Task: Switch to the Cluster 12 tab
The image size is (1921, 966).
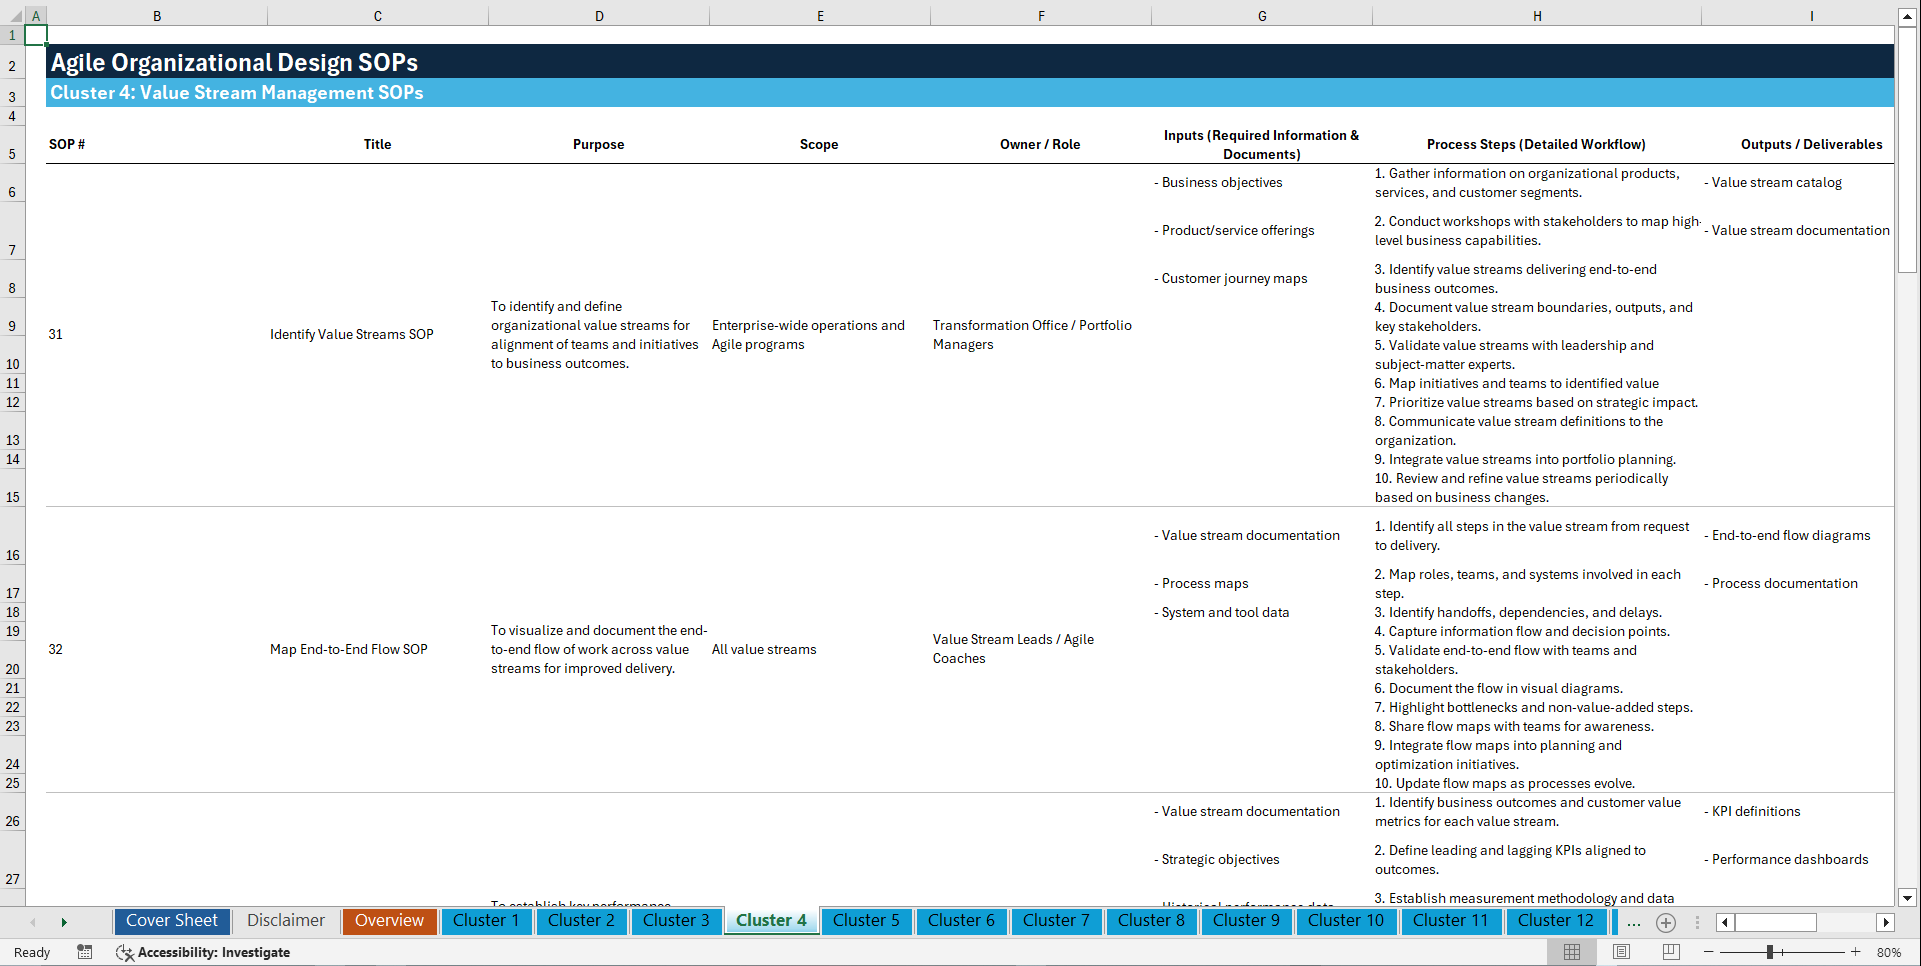Action: point(1556,920)
